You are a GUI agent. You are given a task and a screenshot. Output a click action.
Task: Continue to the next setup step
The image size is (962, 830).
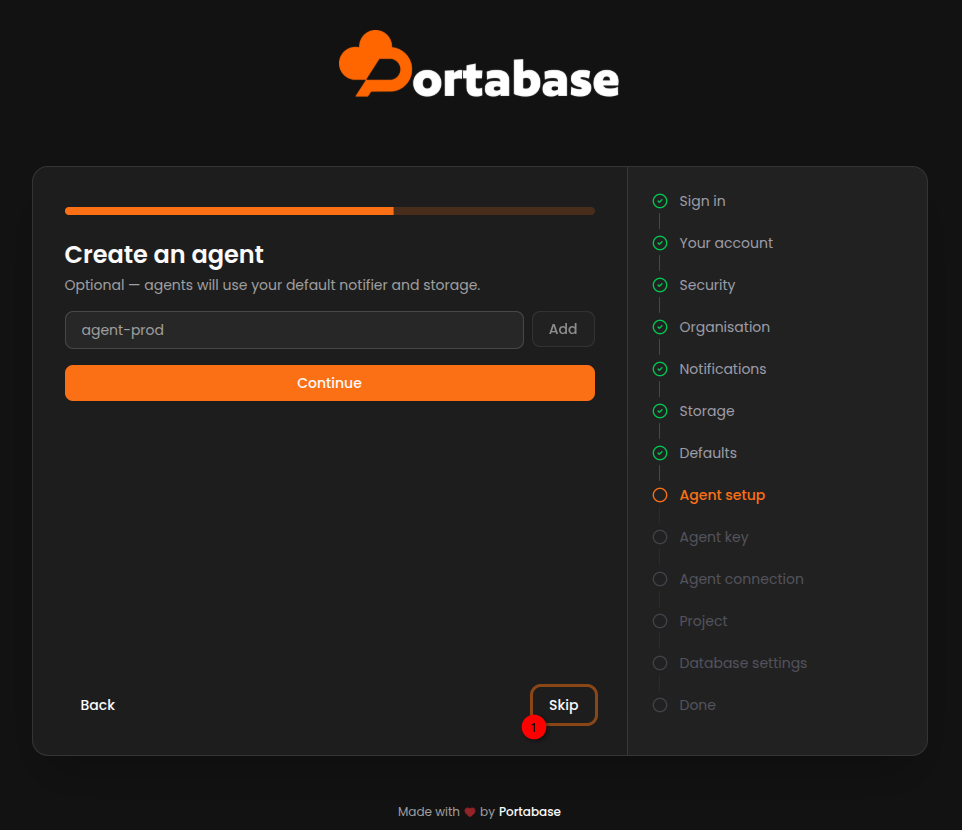[329, 383]
